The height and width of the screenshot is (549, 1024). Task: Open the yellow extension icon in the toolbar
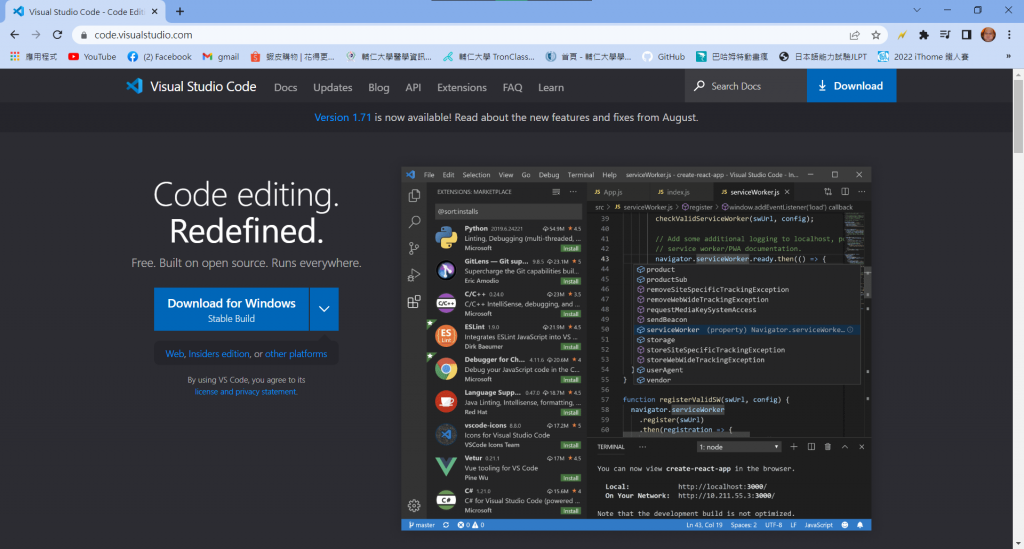[902, 35]
